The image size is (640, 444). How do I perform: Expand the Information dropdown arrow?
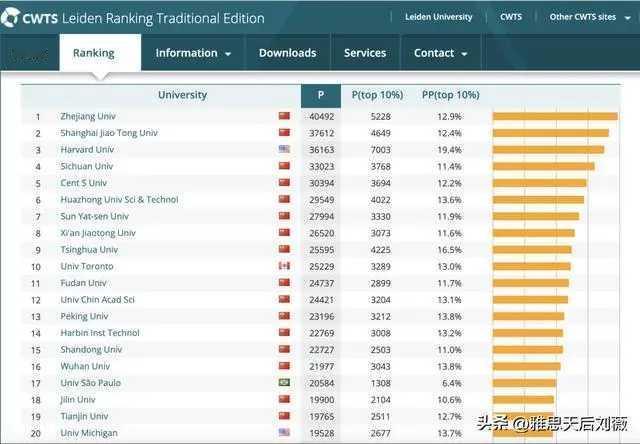click(x=228, y=54)
